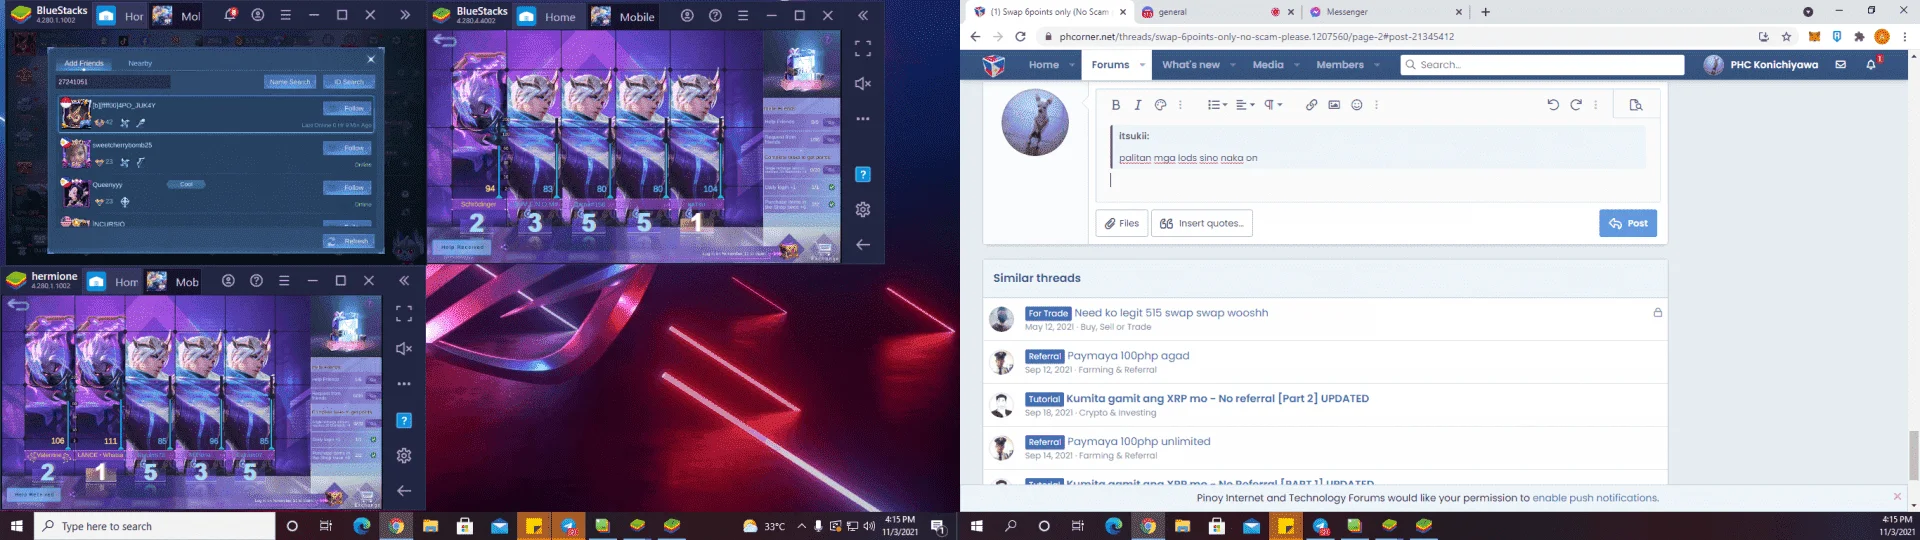Follow player sweetcherrybomb25
Viewport: 1920px width, 540px height.
tap(347, 148)
